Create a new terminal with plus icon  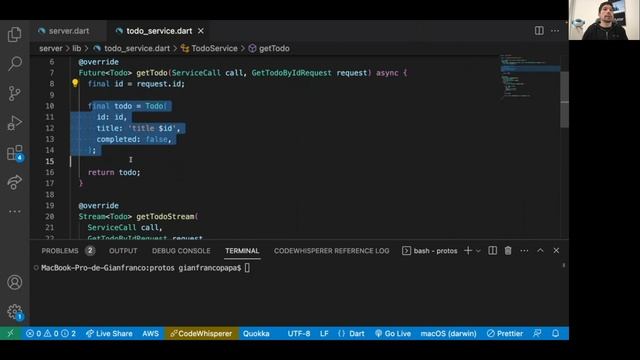pos(468,251)
